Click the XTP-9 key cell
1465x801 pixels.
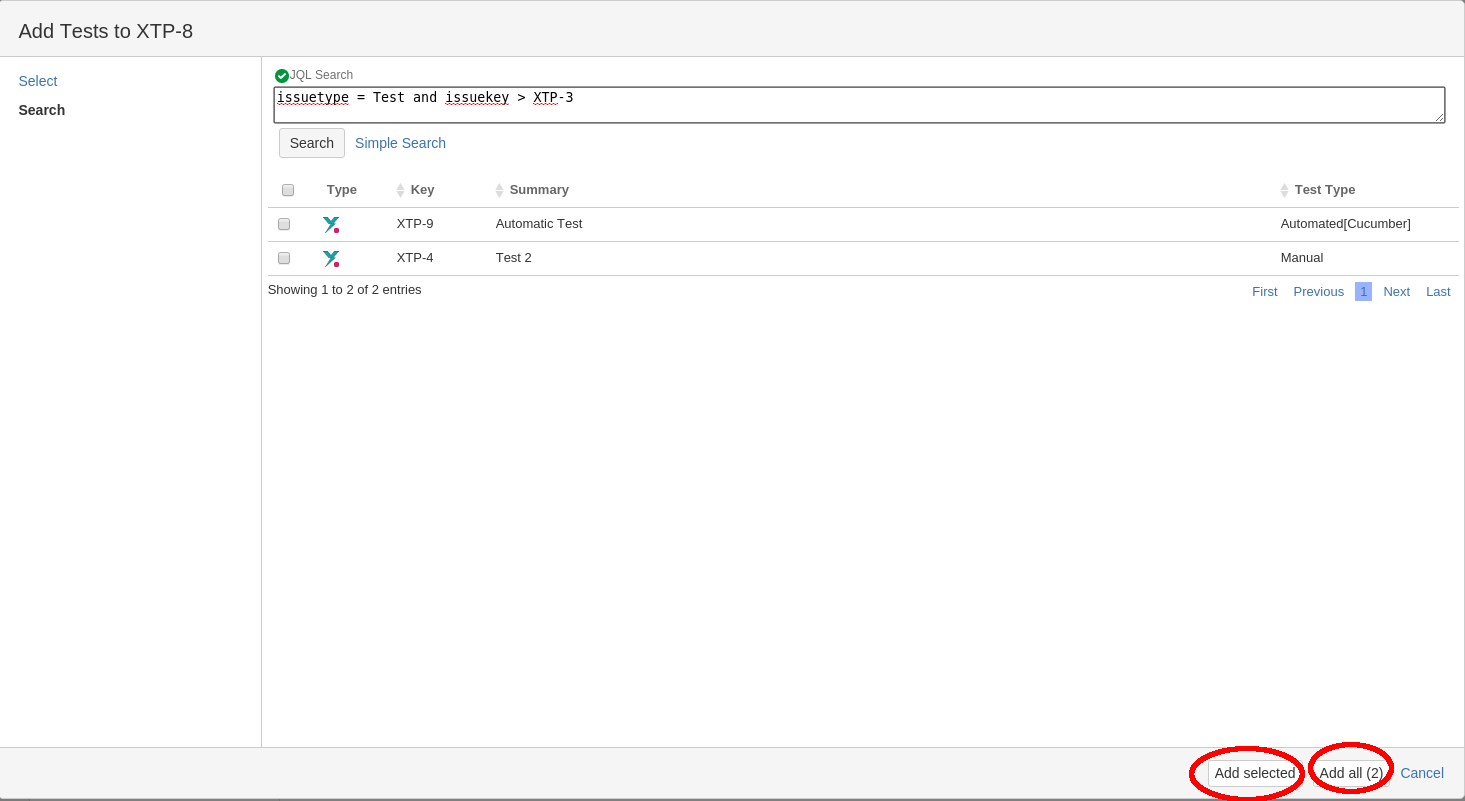(x=415, y=224)
